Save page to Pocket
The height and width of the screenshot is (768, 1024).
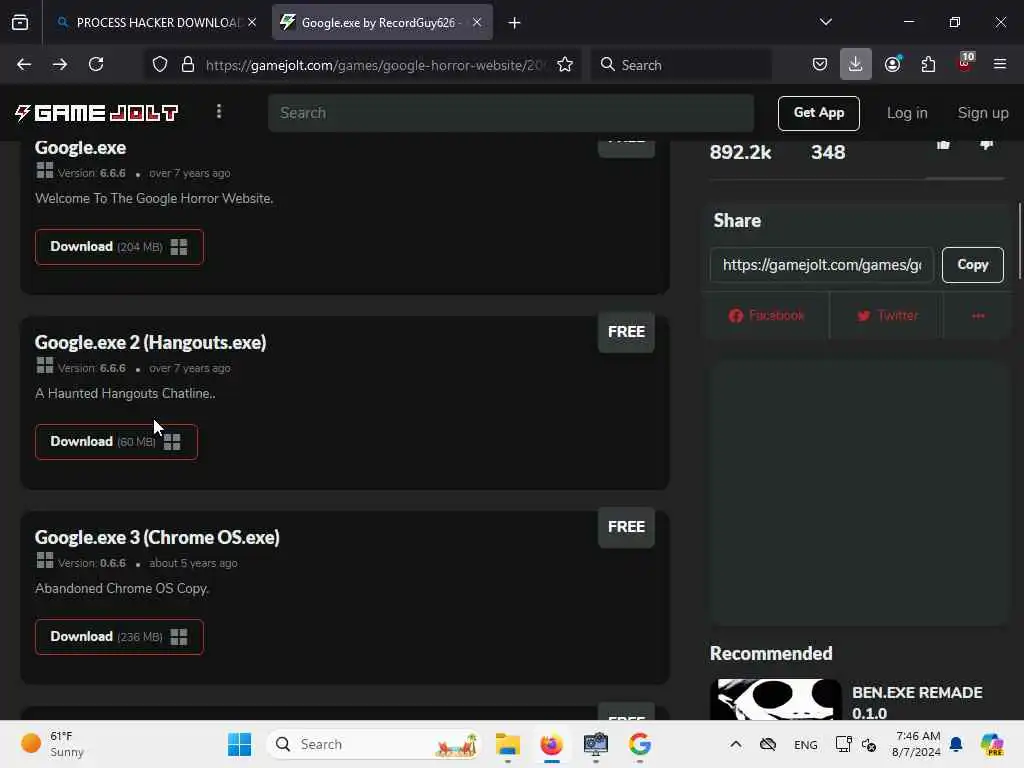point(820,64)
